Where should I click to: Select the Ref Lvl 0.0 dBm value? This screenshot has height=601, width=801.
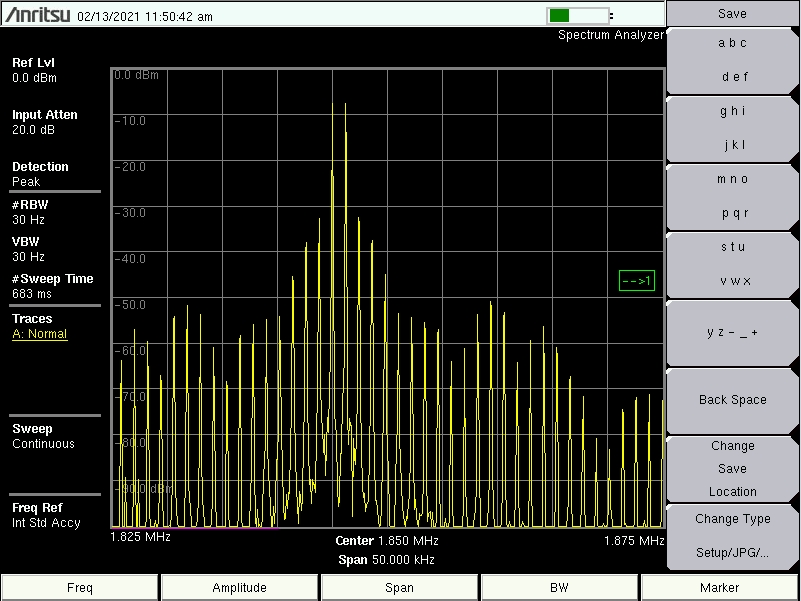click(x=34, y=78)
